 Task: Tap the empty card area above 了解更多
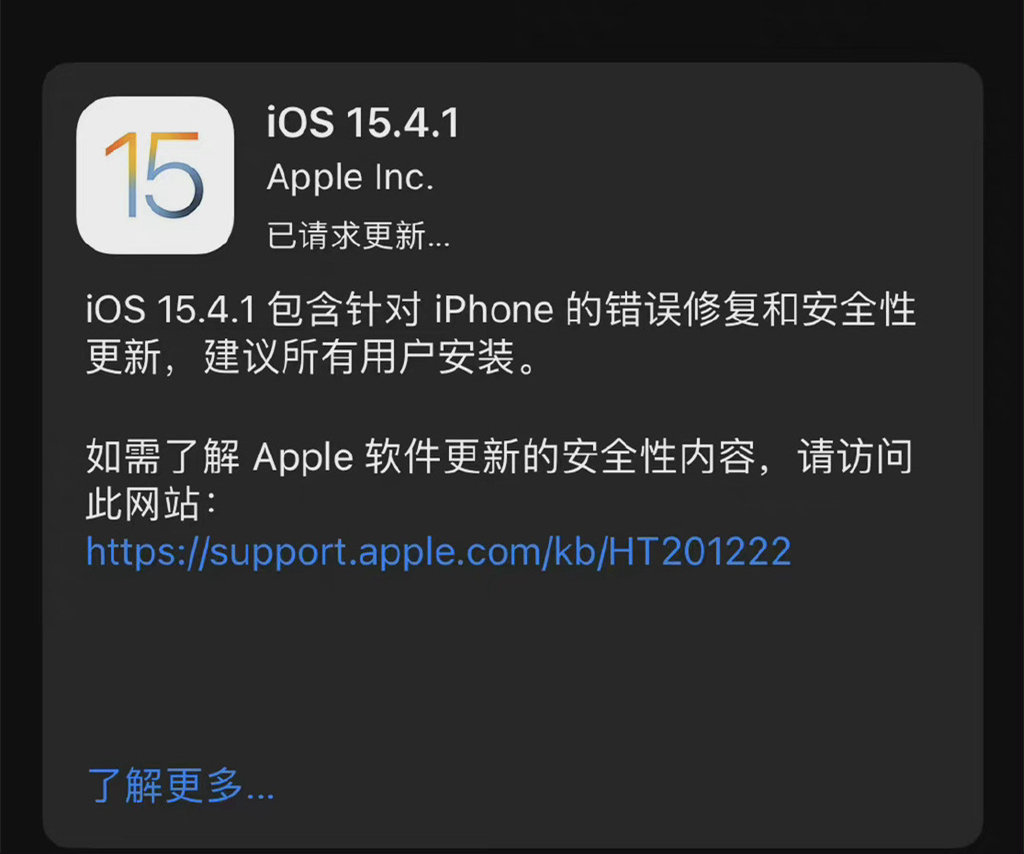[513, 666]
